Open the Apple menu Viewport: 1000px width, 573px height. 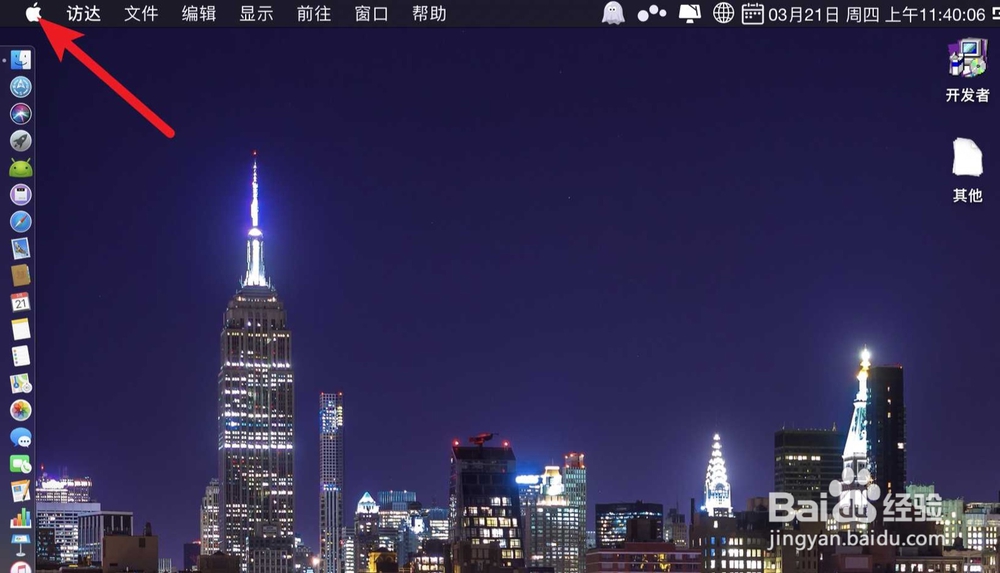click(33, 12)
